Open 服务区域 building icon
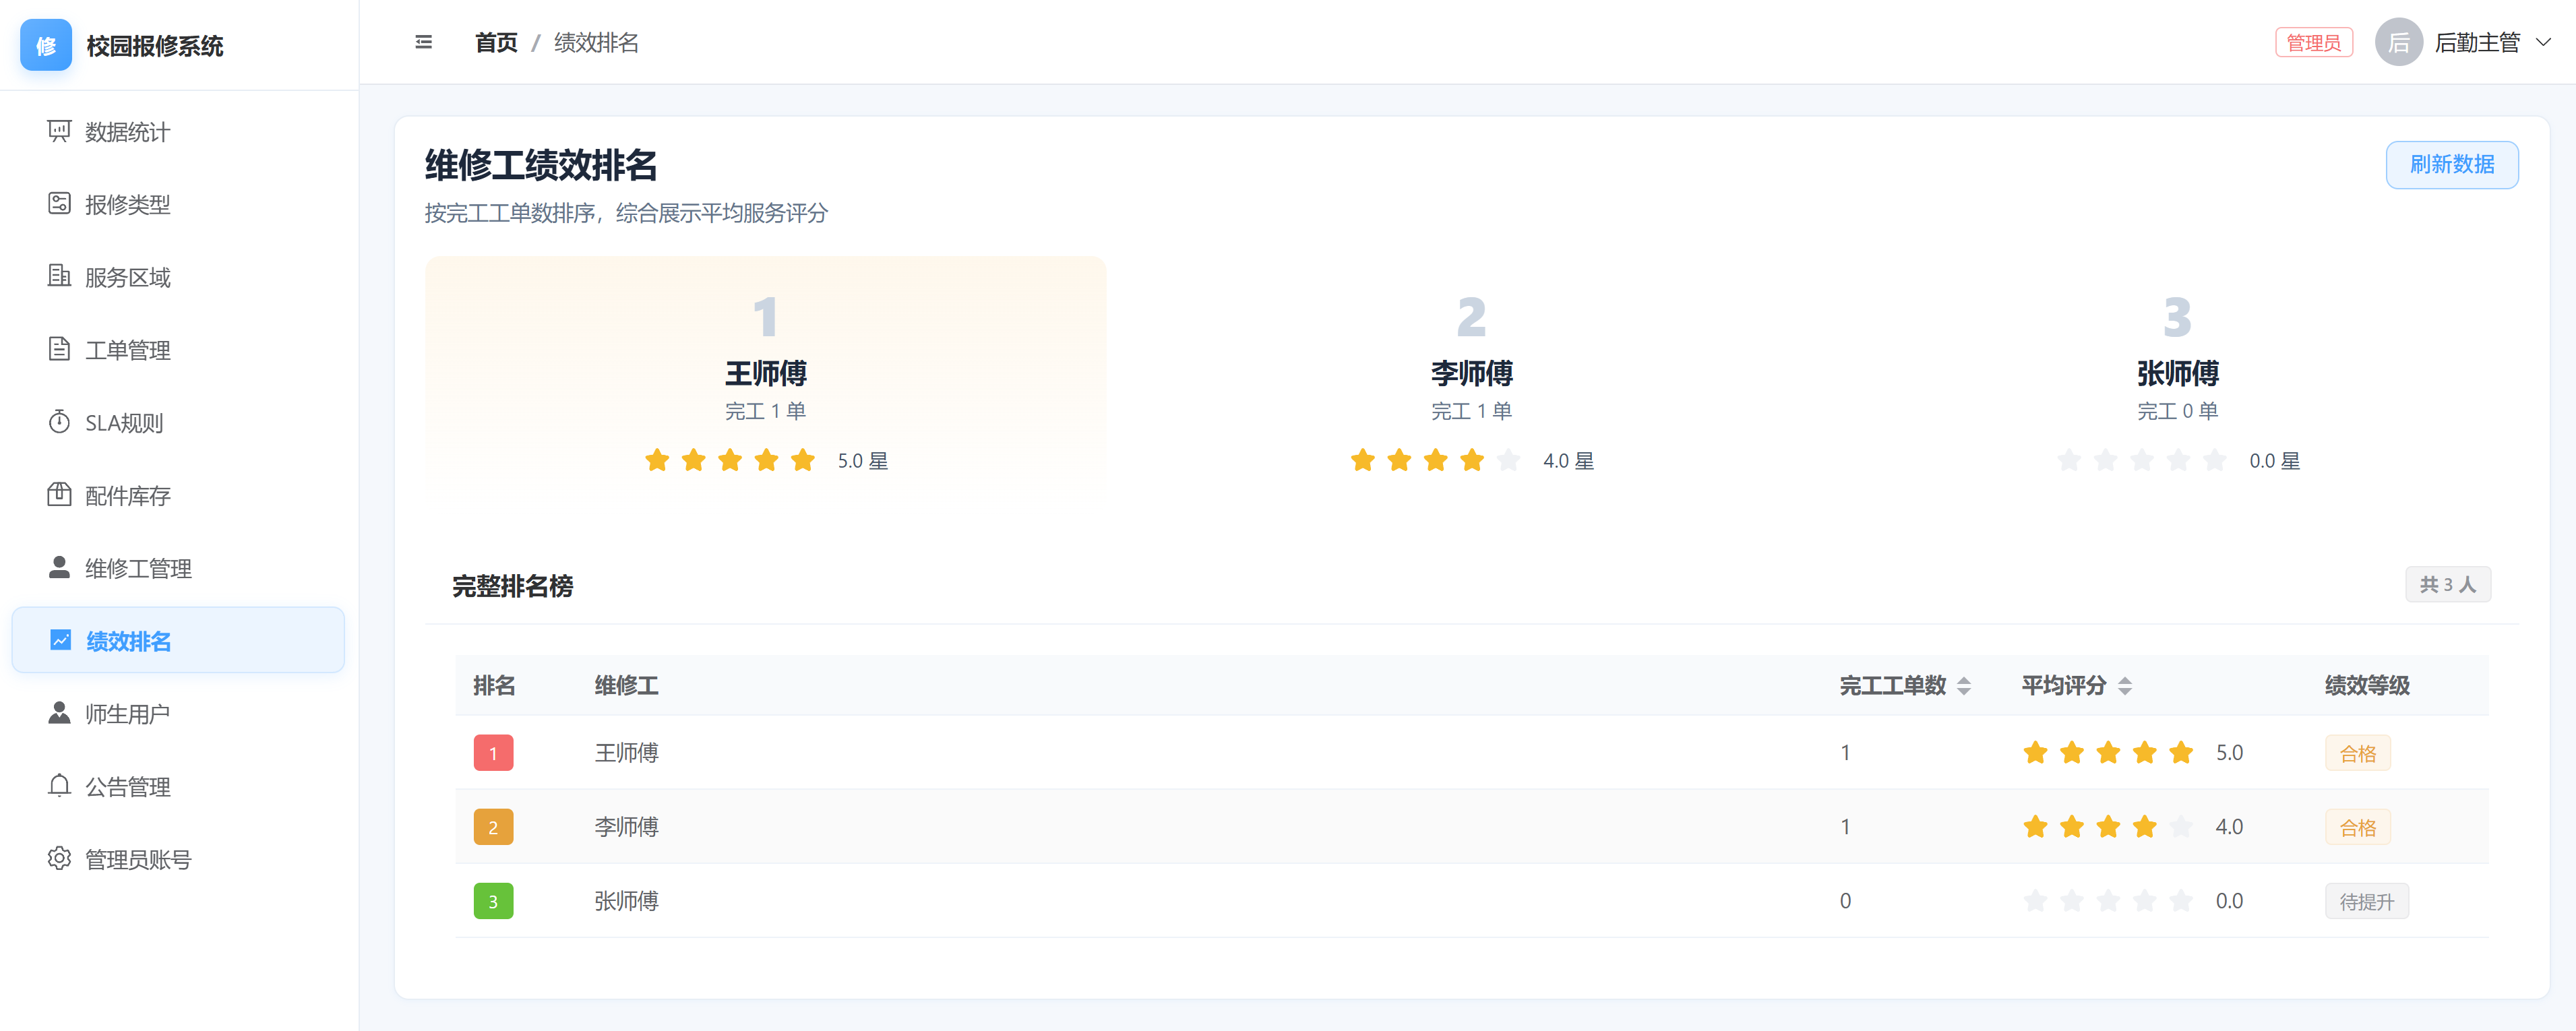 (x=59, y=277)
